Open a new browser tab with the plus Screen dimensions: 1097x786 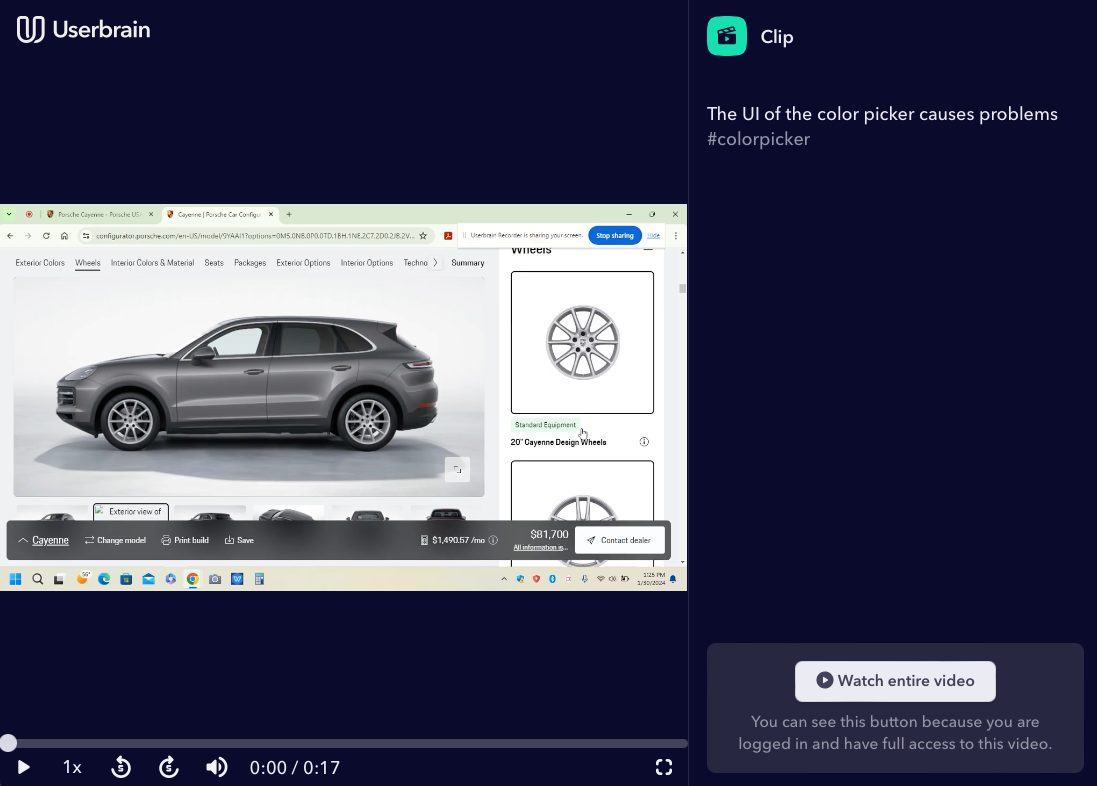click(x=289, y=214)
